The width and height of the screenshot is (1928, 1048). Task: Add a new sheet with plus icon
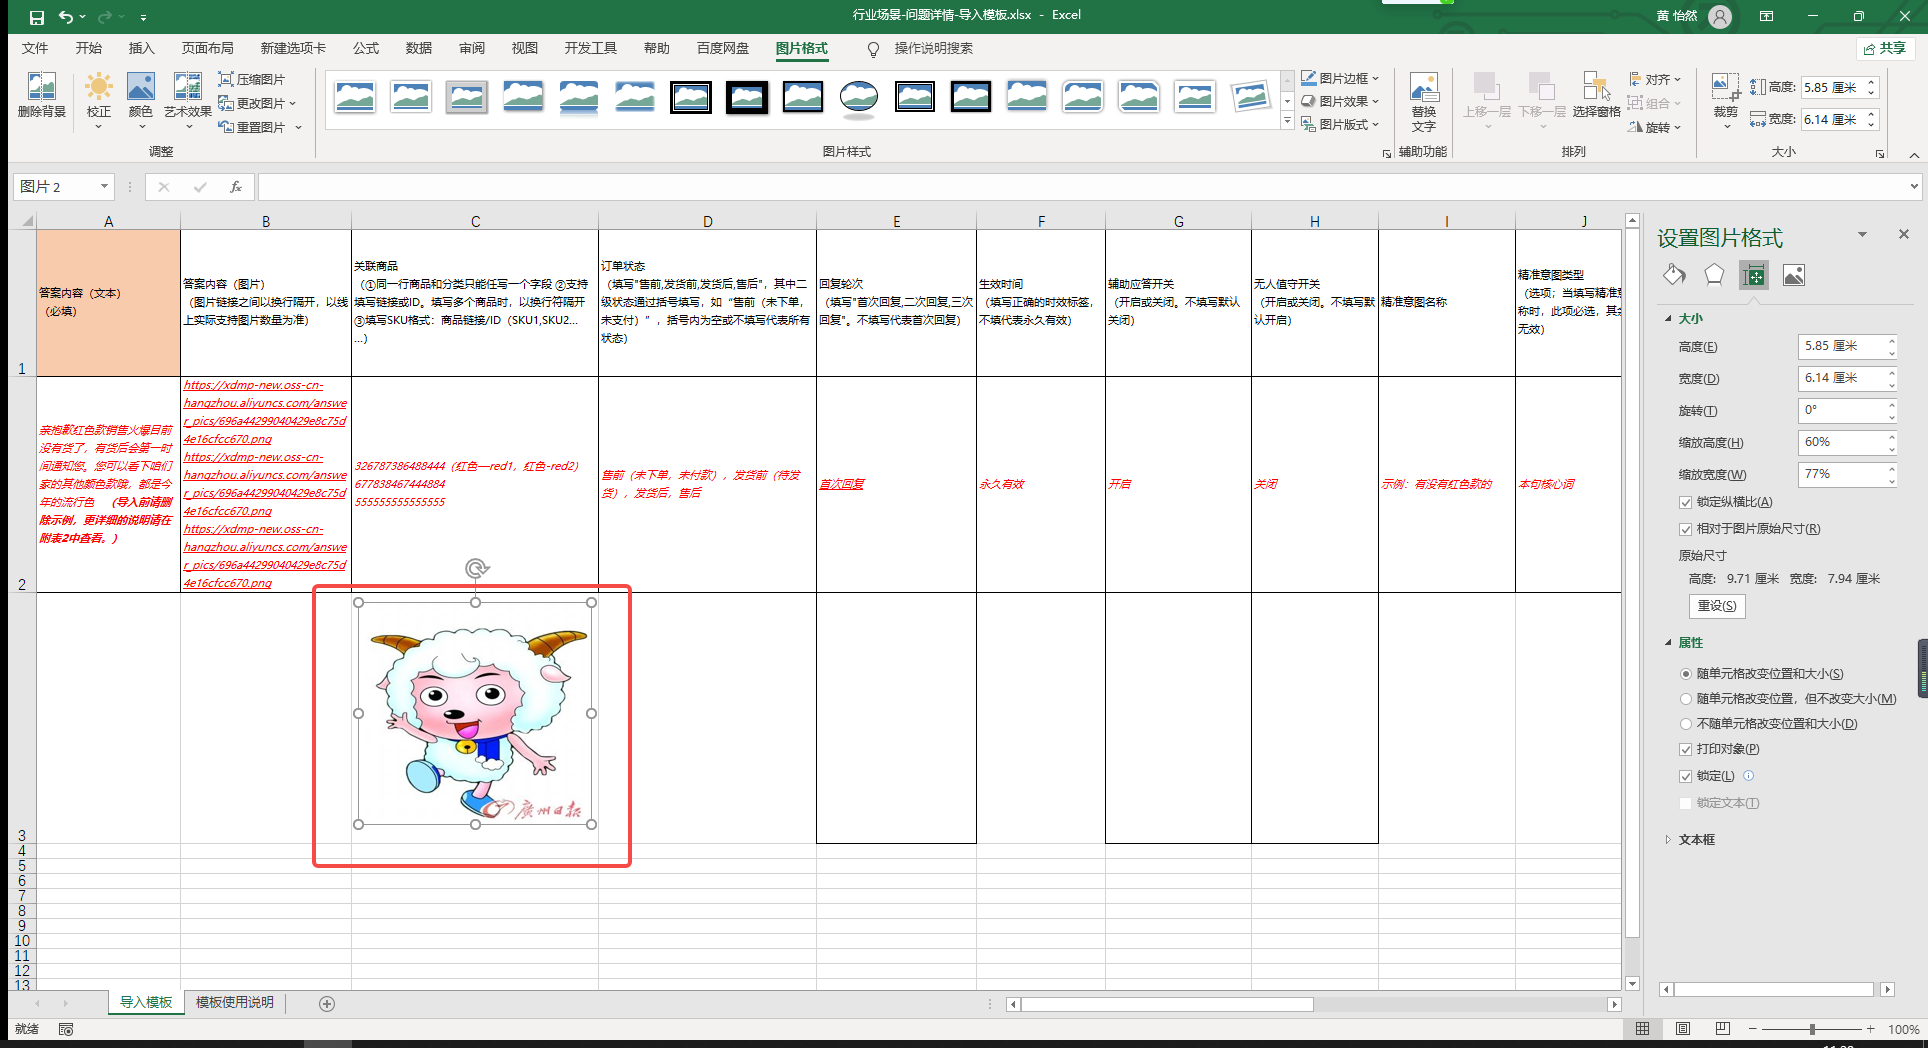[x=327, y=1003]
